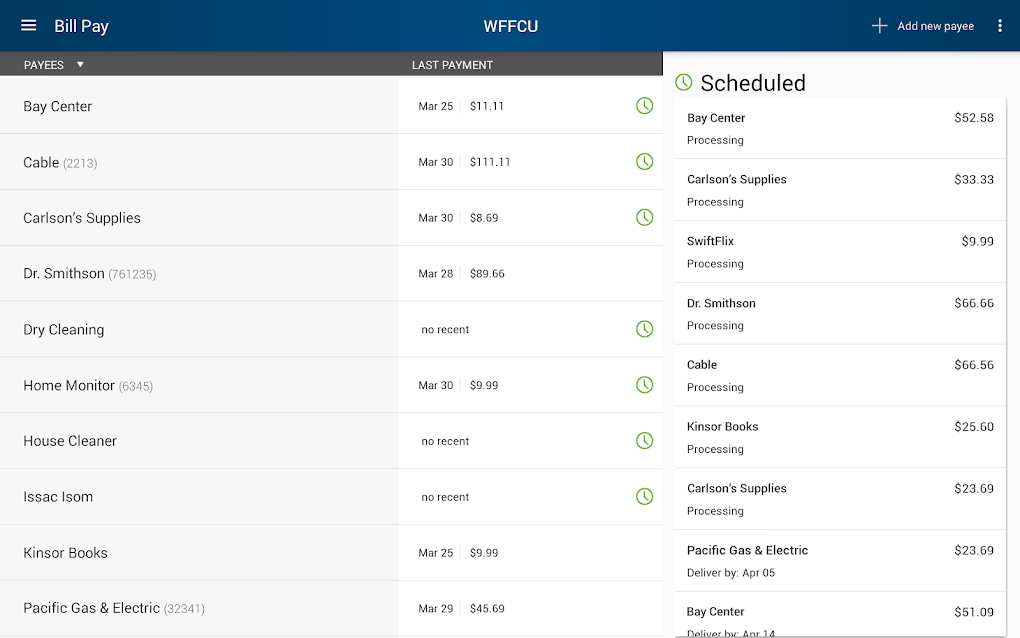Click the clock icon beside Bay Center's payment
The width and height of the screenshot is (1020, 638).
tap(644, 105)
